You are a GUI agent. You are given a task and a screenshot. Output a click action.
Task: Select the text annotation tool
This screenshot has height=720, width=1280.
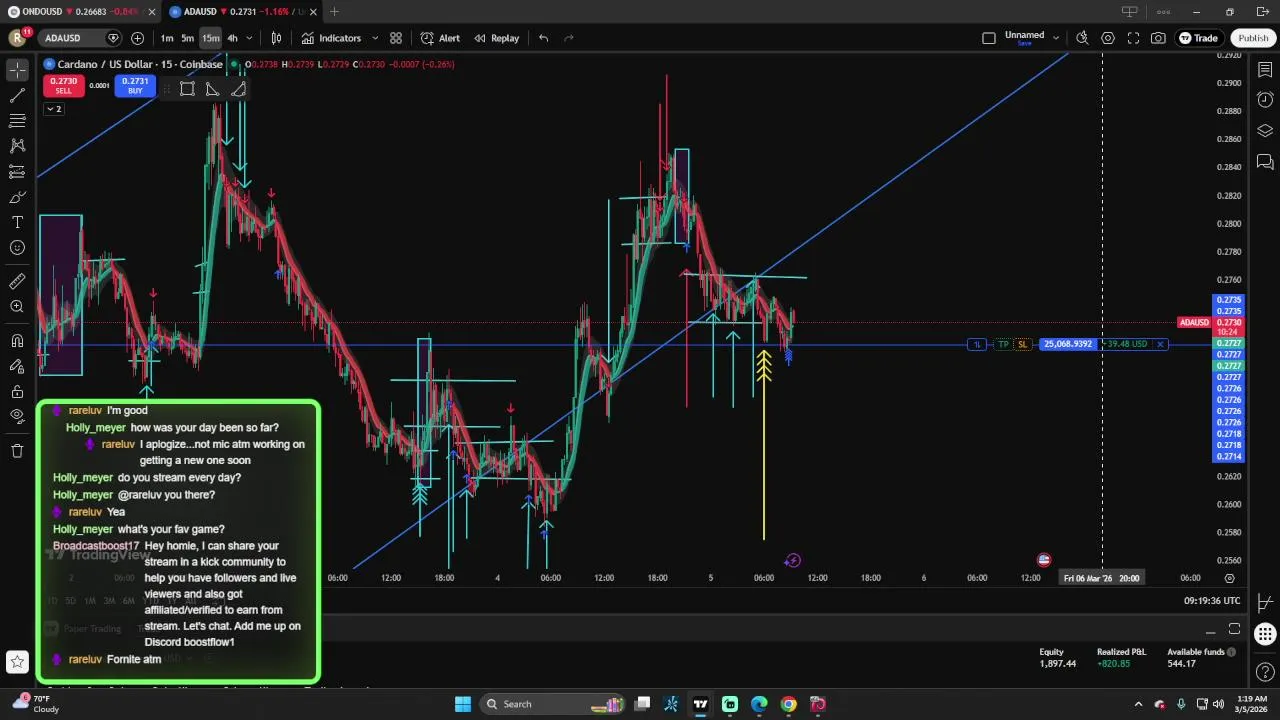[x=17, y=222]
